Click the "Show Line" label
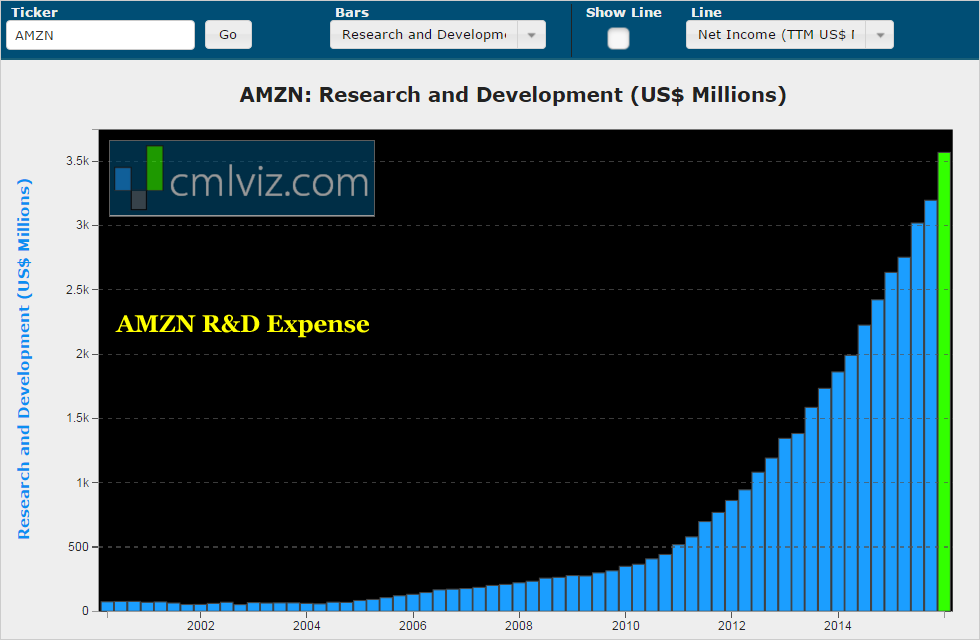This screenshot has width=980, height=640. coord(624,12)
